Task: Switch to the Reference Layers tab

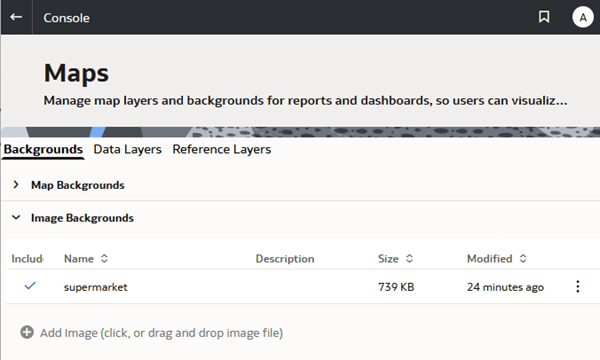Action: [222, 149]
